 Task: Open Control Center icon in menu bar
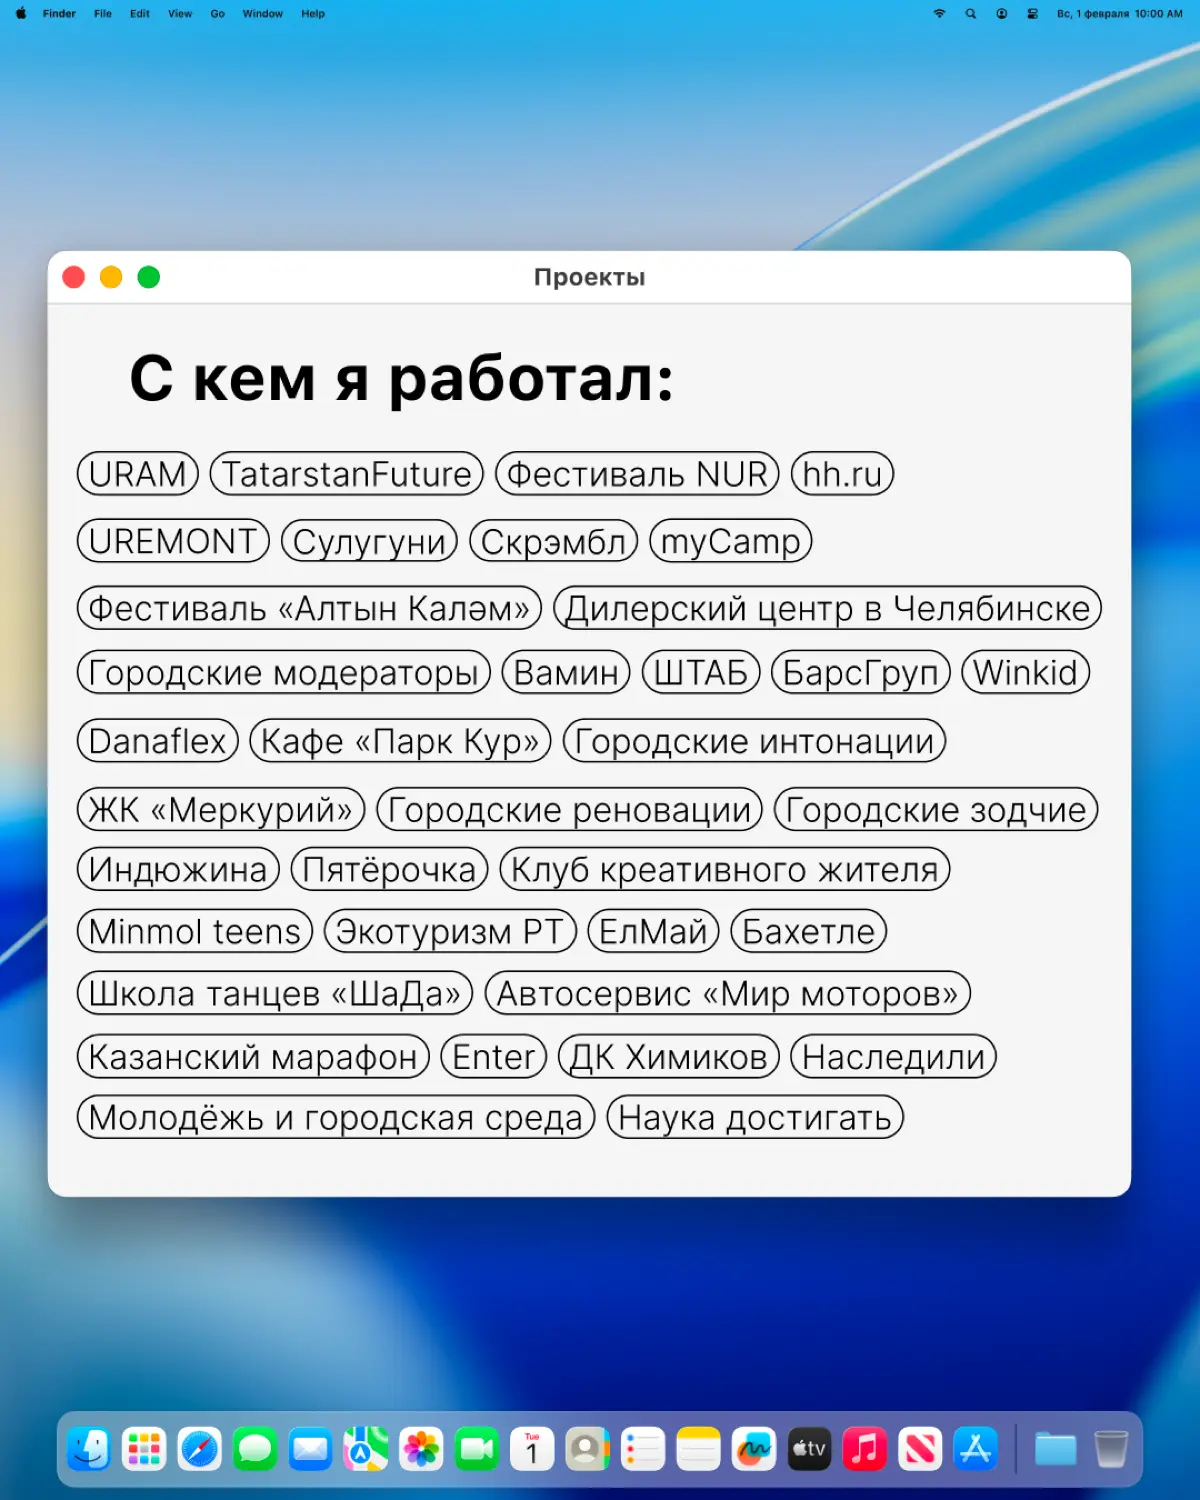tap(1032, 14)
